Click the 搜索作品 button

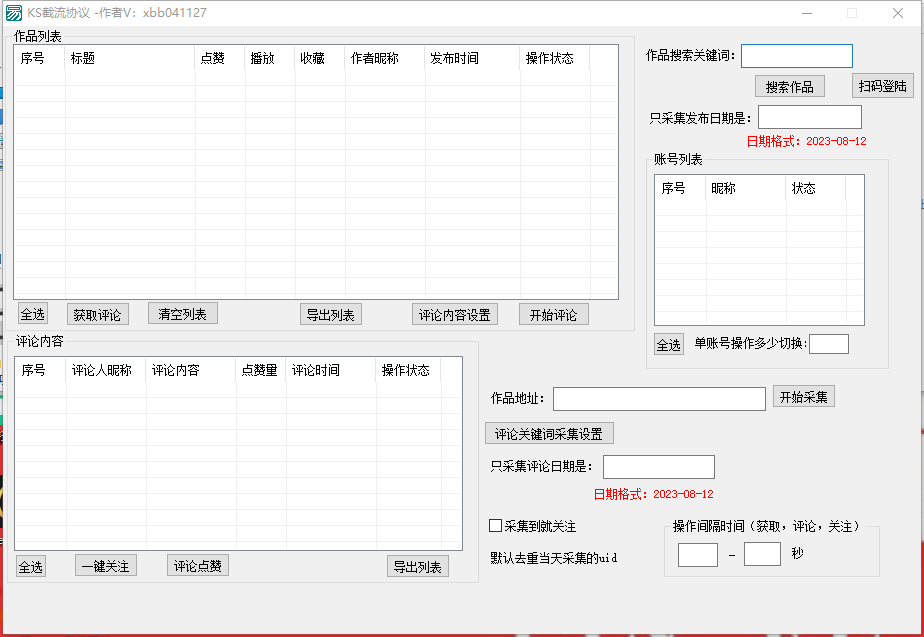click(790, 87)
